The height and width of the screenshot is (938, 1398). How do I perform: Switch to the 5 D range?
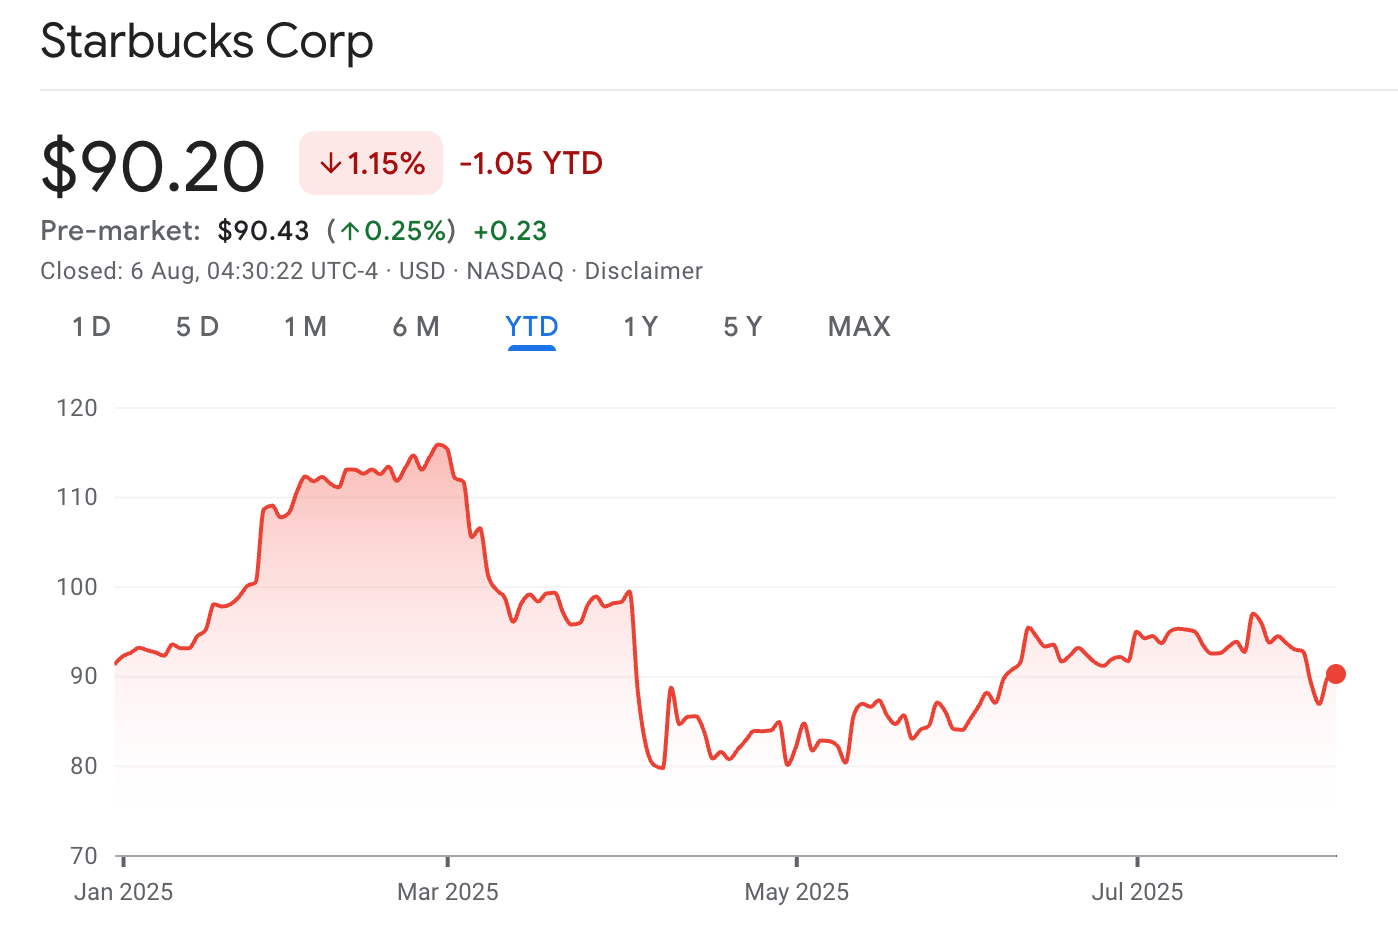coord(197,327)
